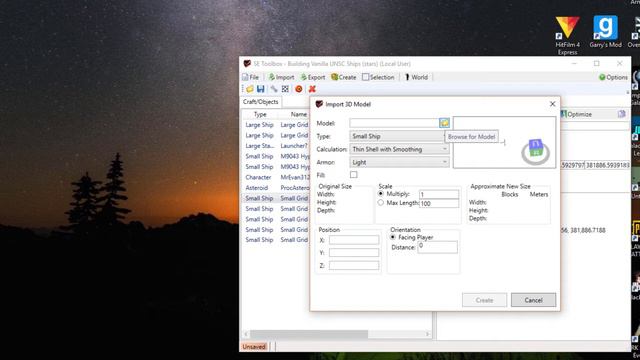Open the Calculation dropdown
Screen dimensions: 640x360
point(399,149)
